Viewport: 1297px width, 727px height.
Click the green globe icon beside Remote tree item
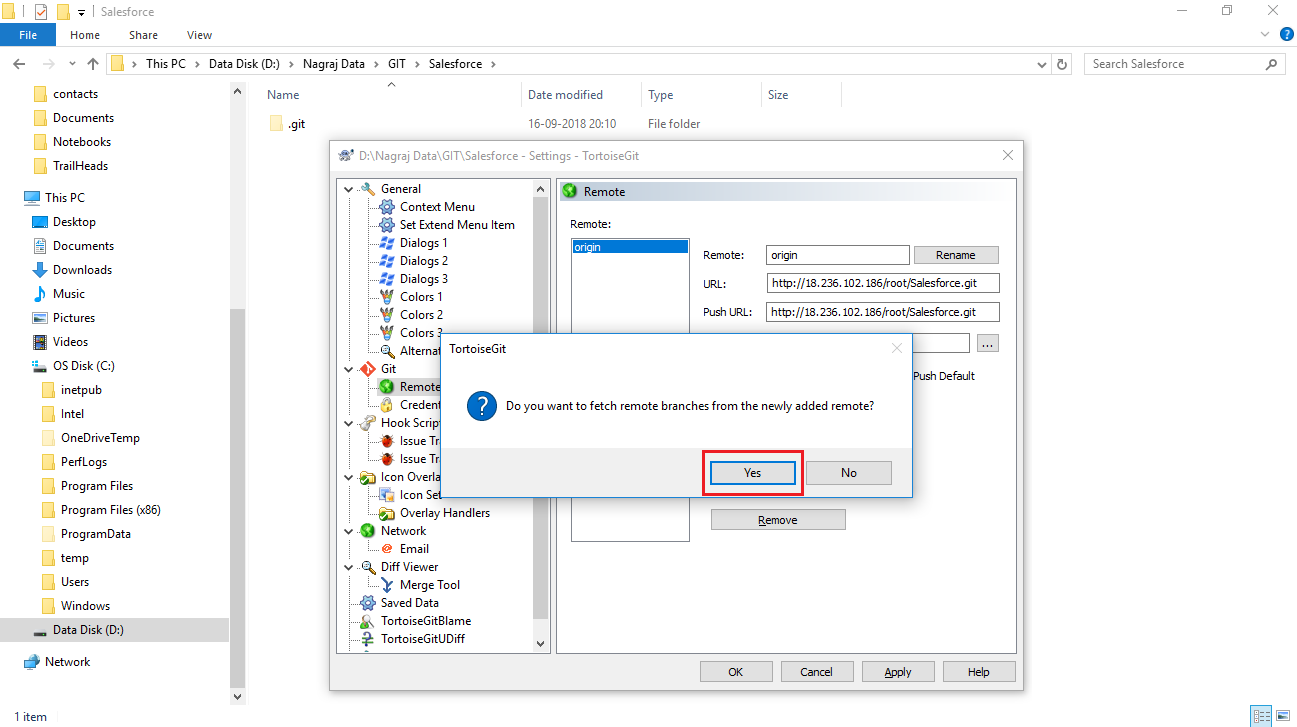[x=387, y=387]
